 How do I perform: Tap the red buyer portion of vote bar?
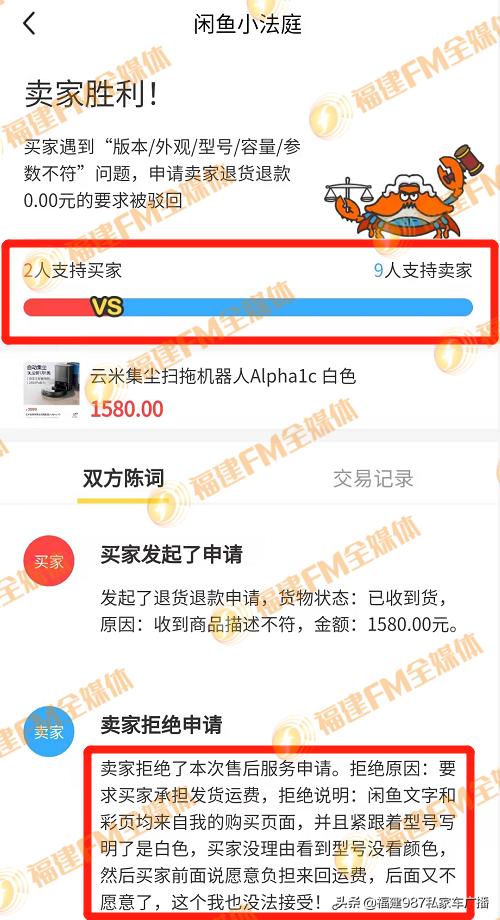pos(58,307)
